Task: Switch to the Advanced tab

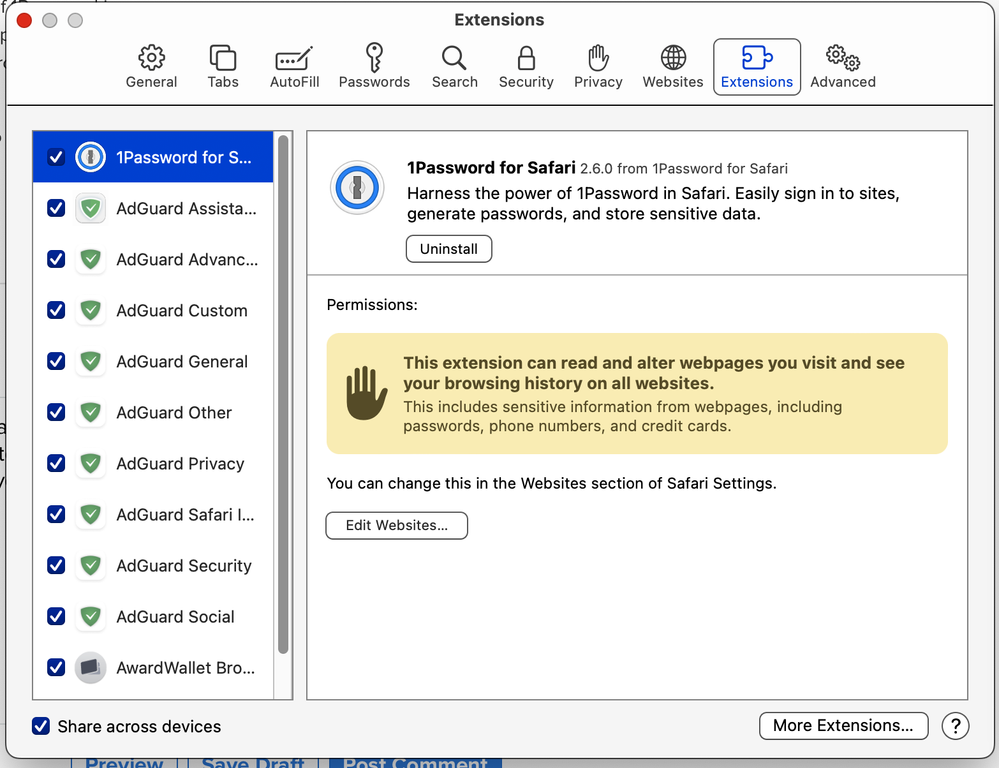Action: [842, 67]
